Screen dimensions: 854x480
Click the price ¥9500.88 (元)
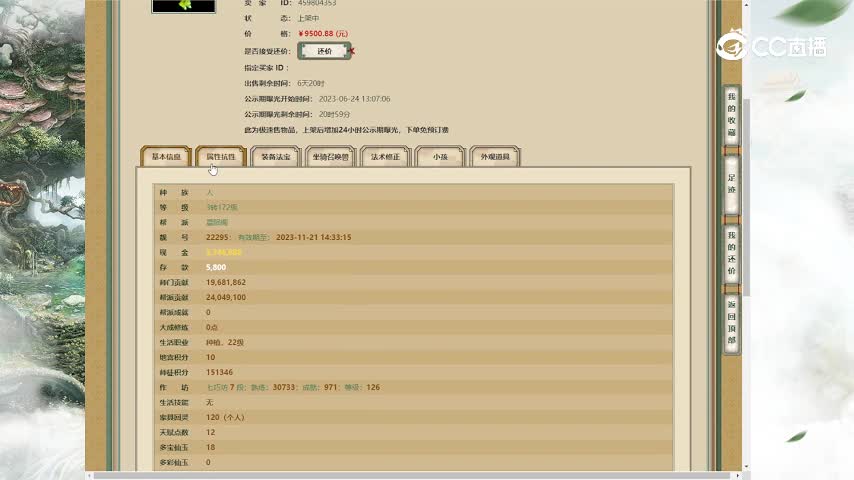[323, 34]
